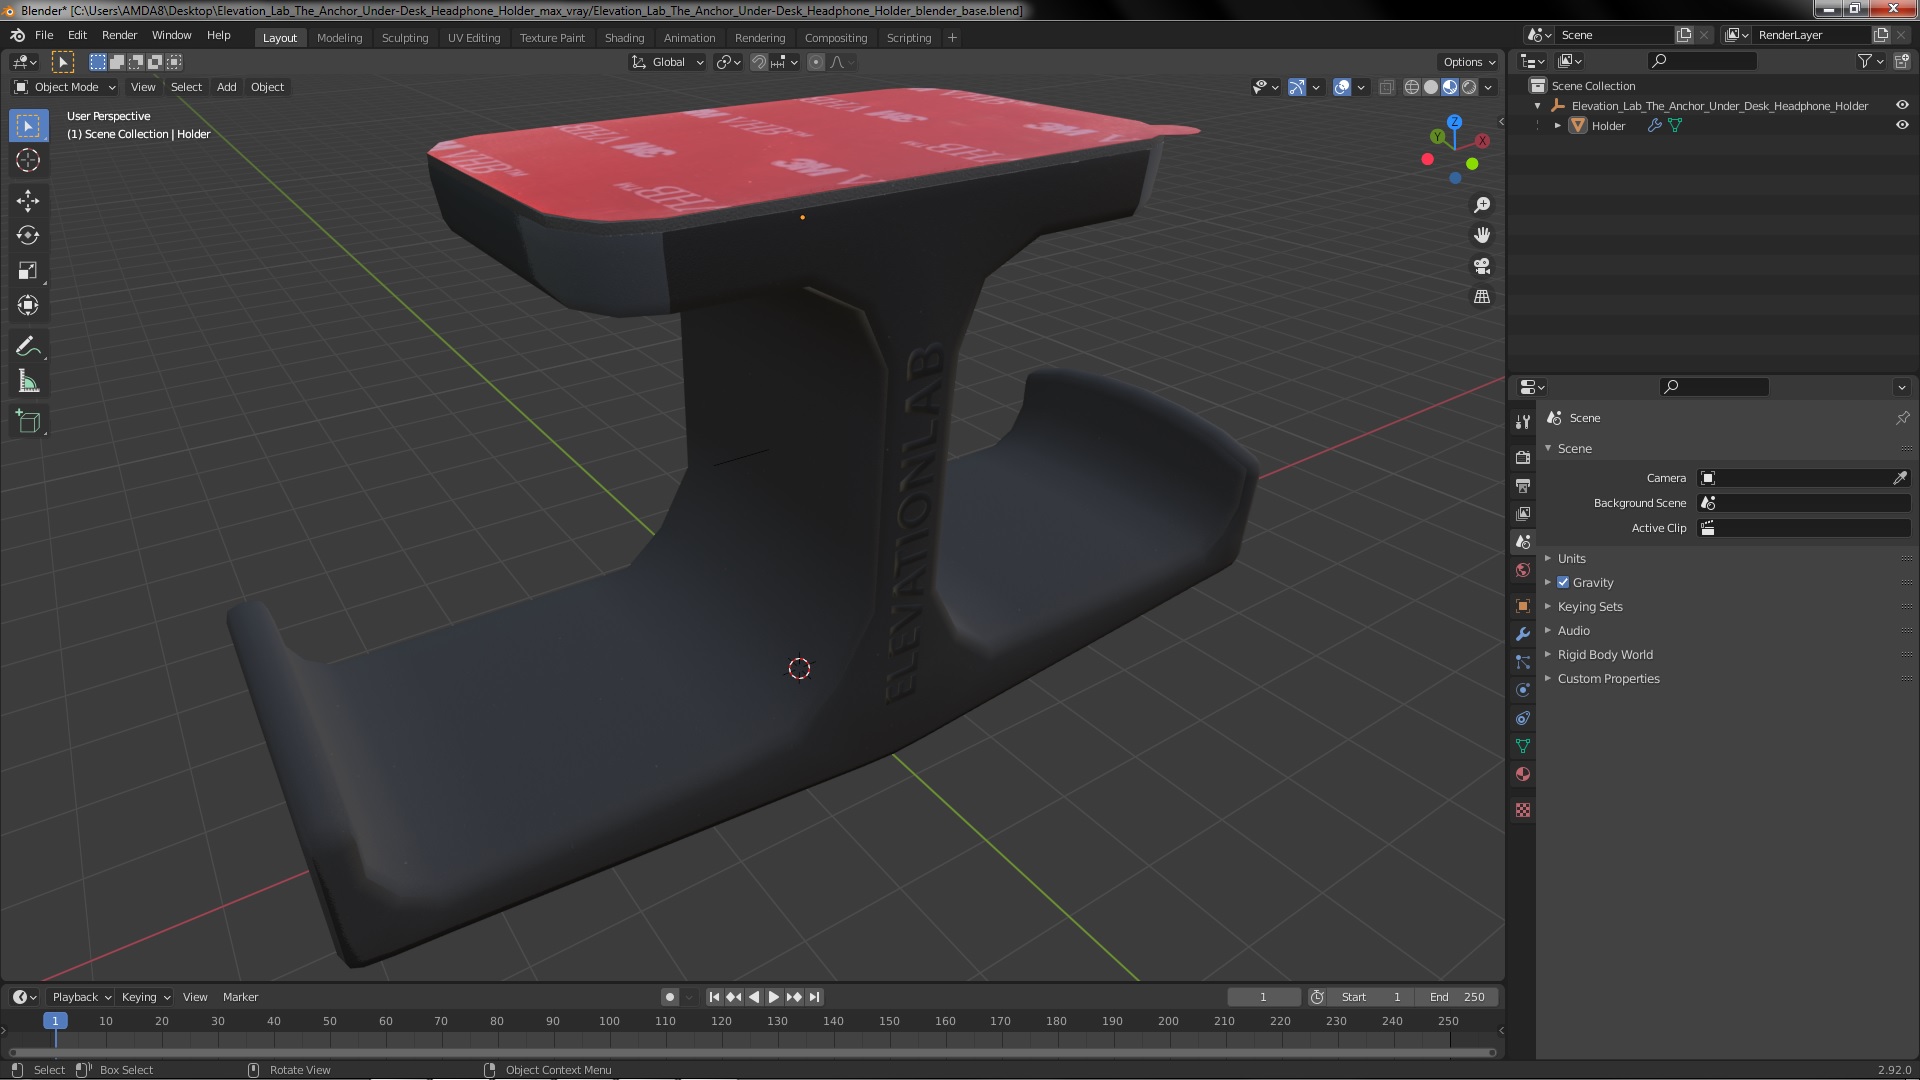Open the Object Constraints properties tab

pyautogui.click(x=1523, y=718)
